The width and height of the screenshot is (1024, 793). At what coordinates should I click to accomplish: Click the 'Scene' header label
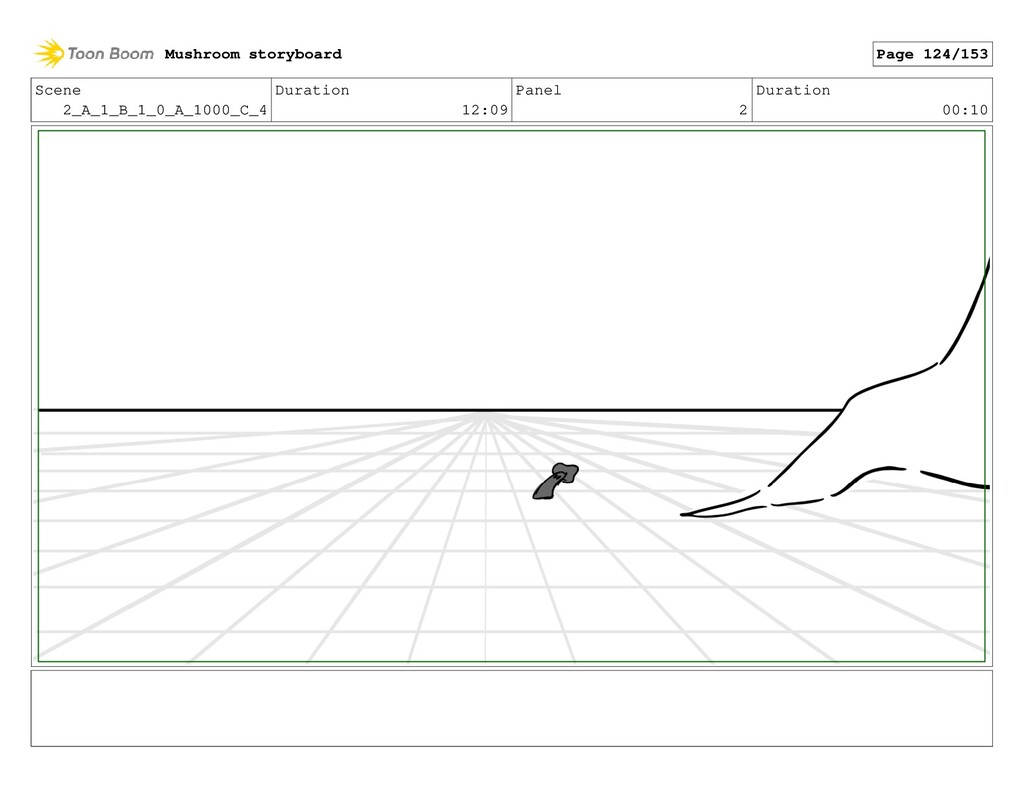58,90
